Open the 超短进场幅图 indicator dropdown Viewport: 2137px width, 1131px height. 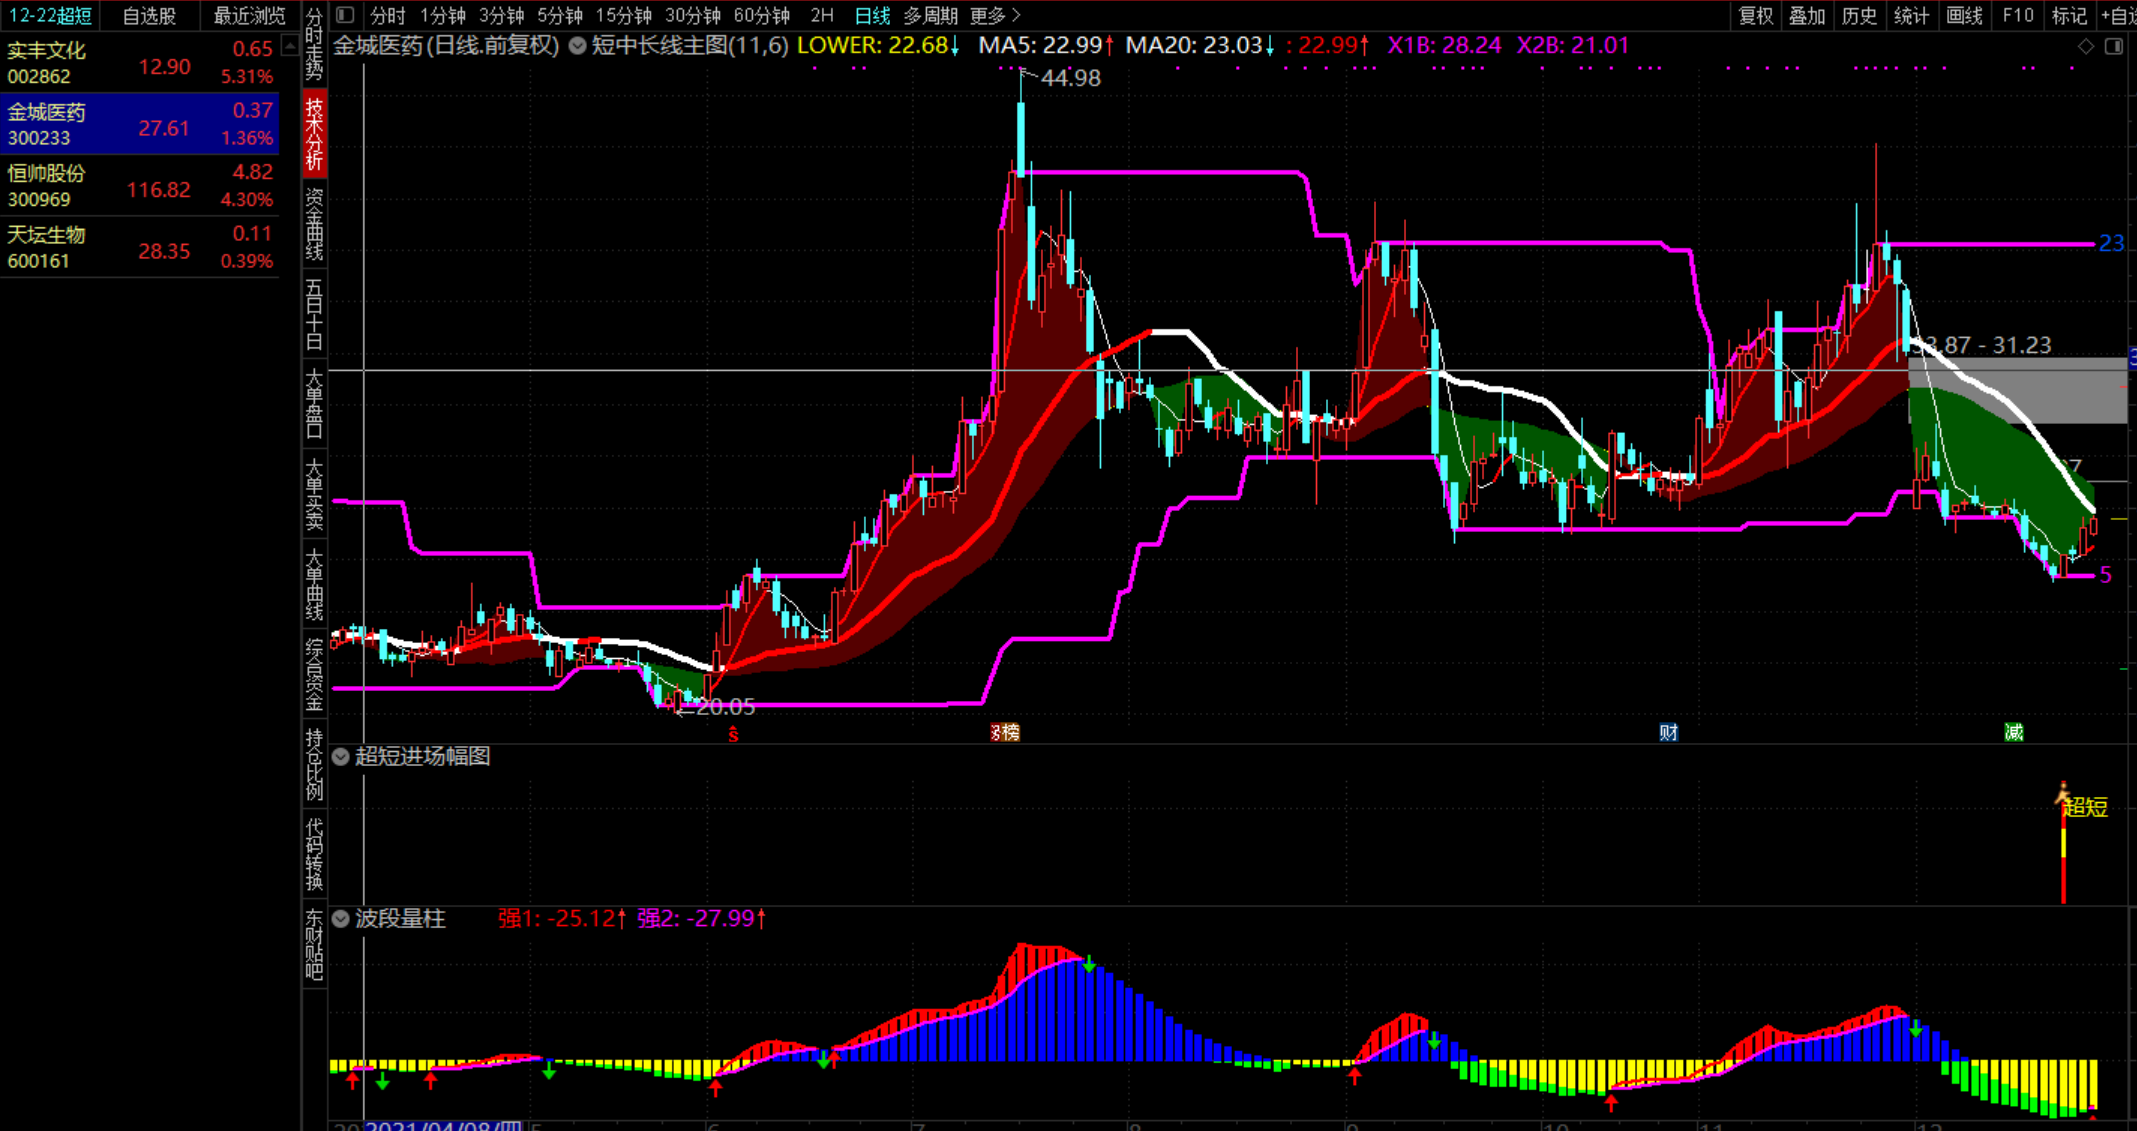(341, 756)
